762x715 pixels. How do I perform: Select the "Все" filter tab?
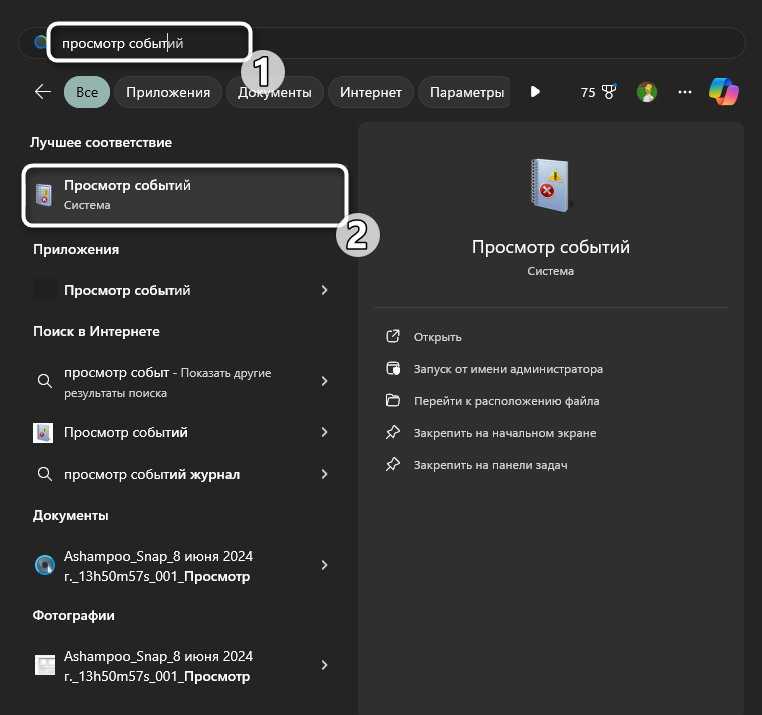(x=87, y=92)
